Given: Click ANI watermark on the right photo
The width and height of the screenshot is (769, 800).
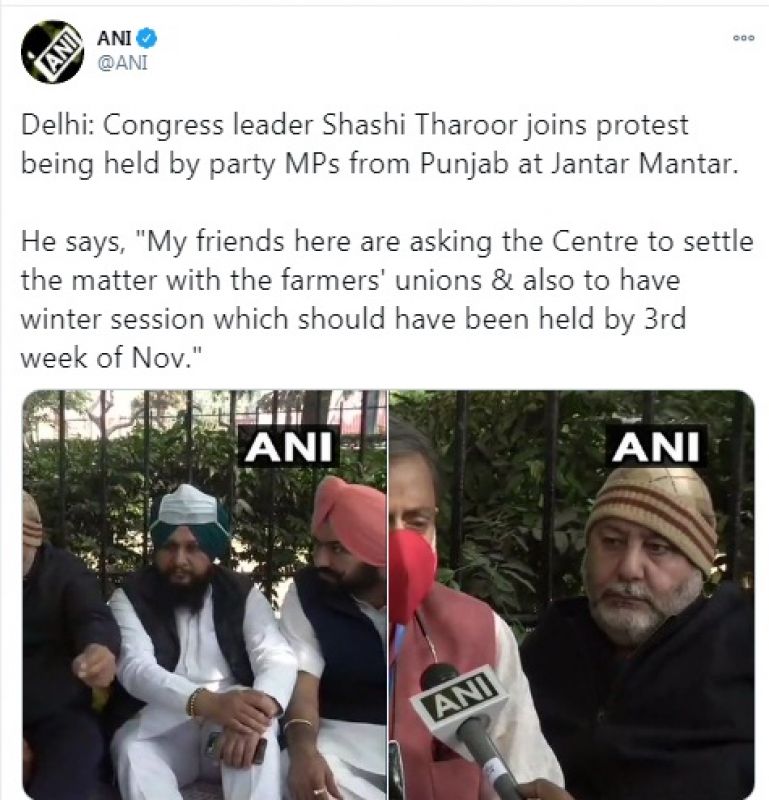Looking at the screenshot, I should 656,446.
